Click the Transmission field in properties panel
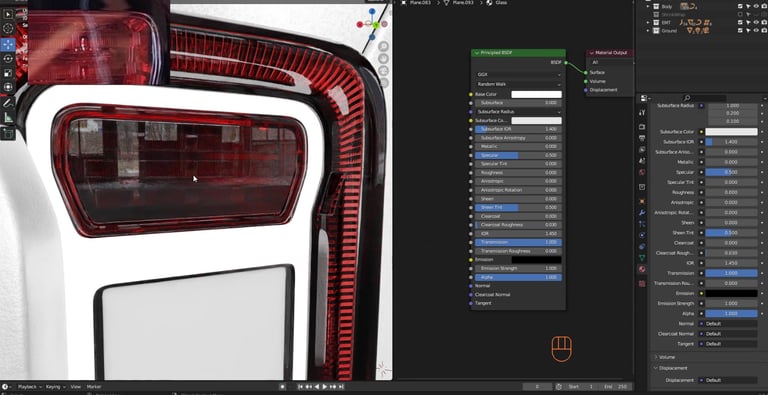 (731, 273)
